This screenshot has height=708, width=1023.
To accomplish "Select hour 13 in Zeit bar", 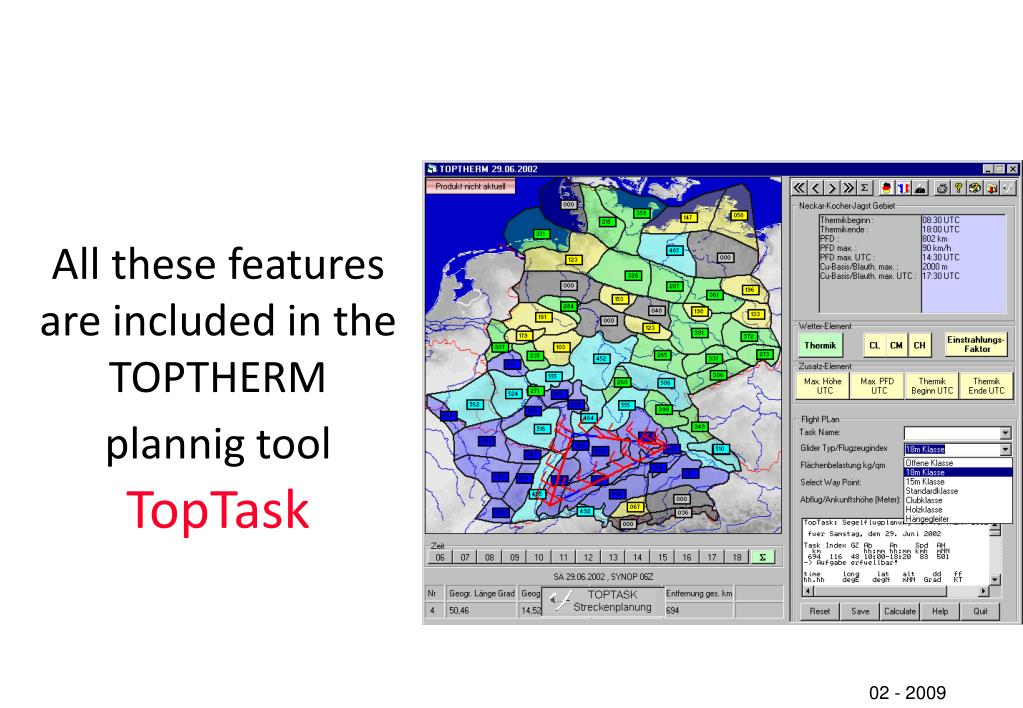I will 613,557.
